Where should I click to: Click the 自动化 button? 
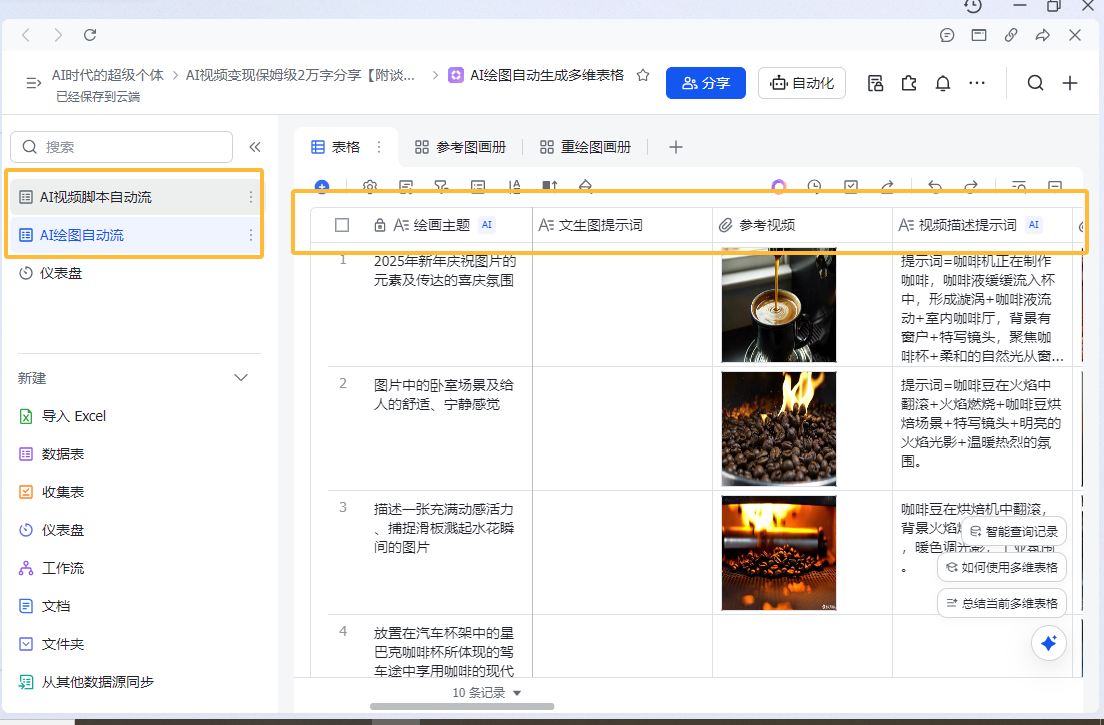[x=802, y=83]
